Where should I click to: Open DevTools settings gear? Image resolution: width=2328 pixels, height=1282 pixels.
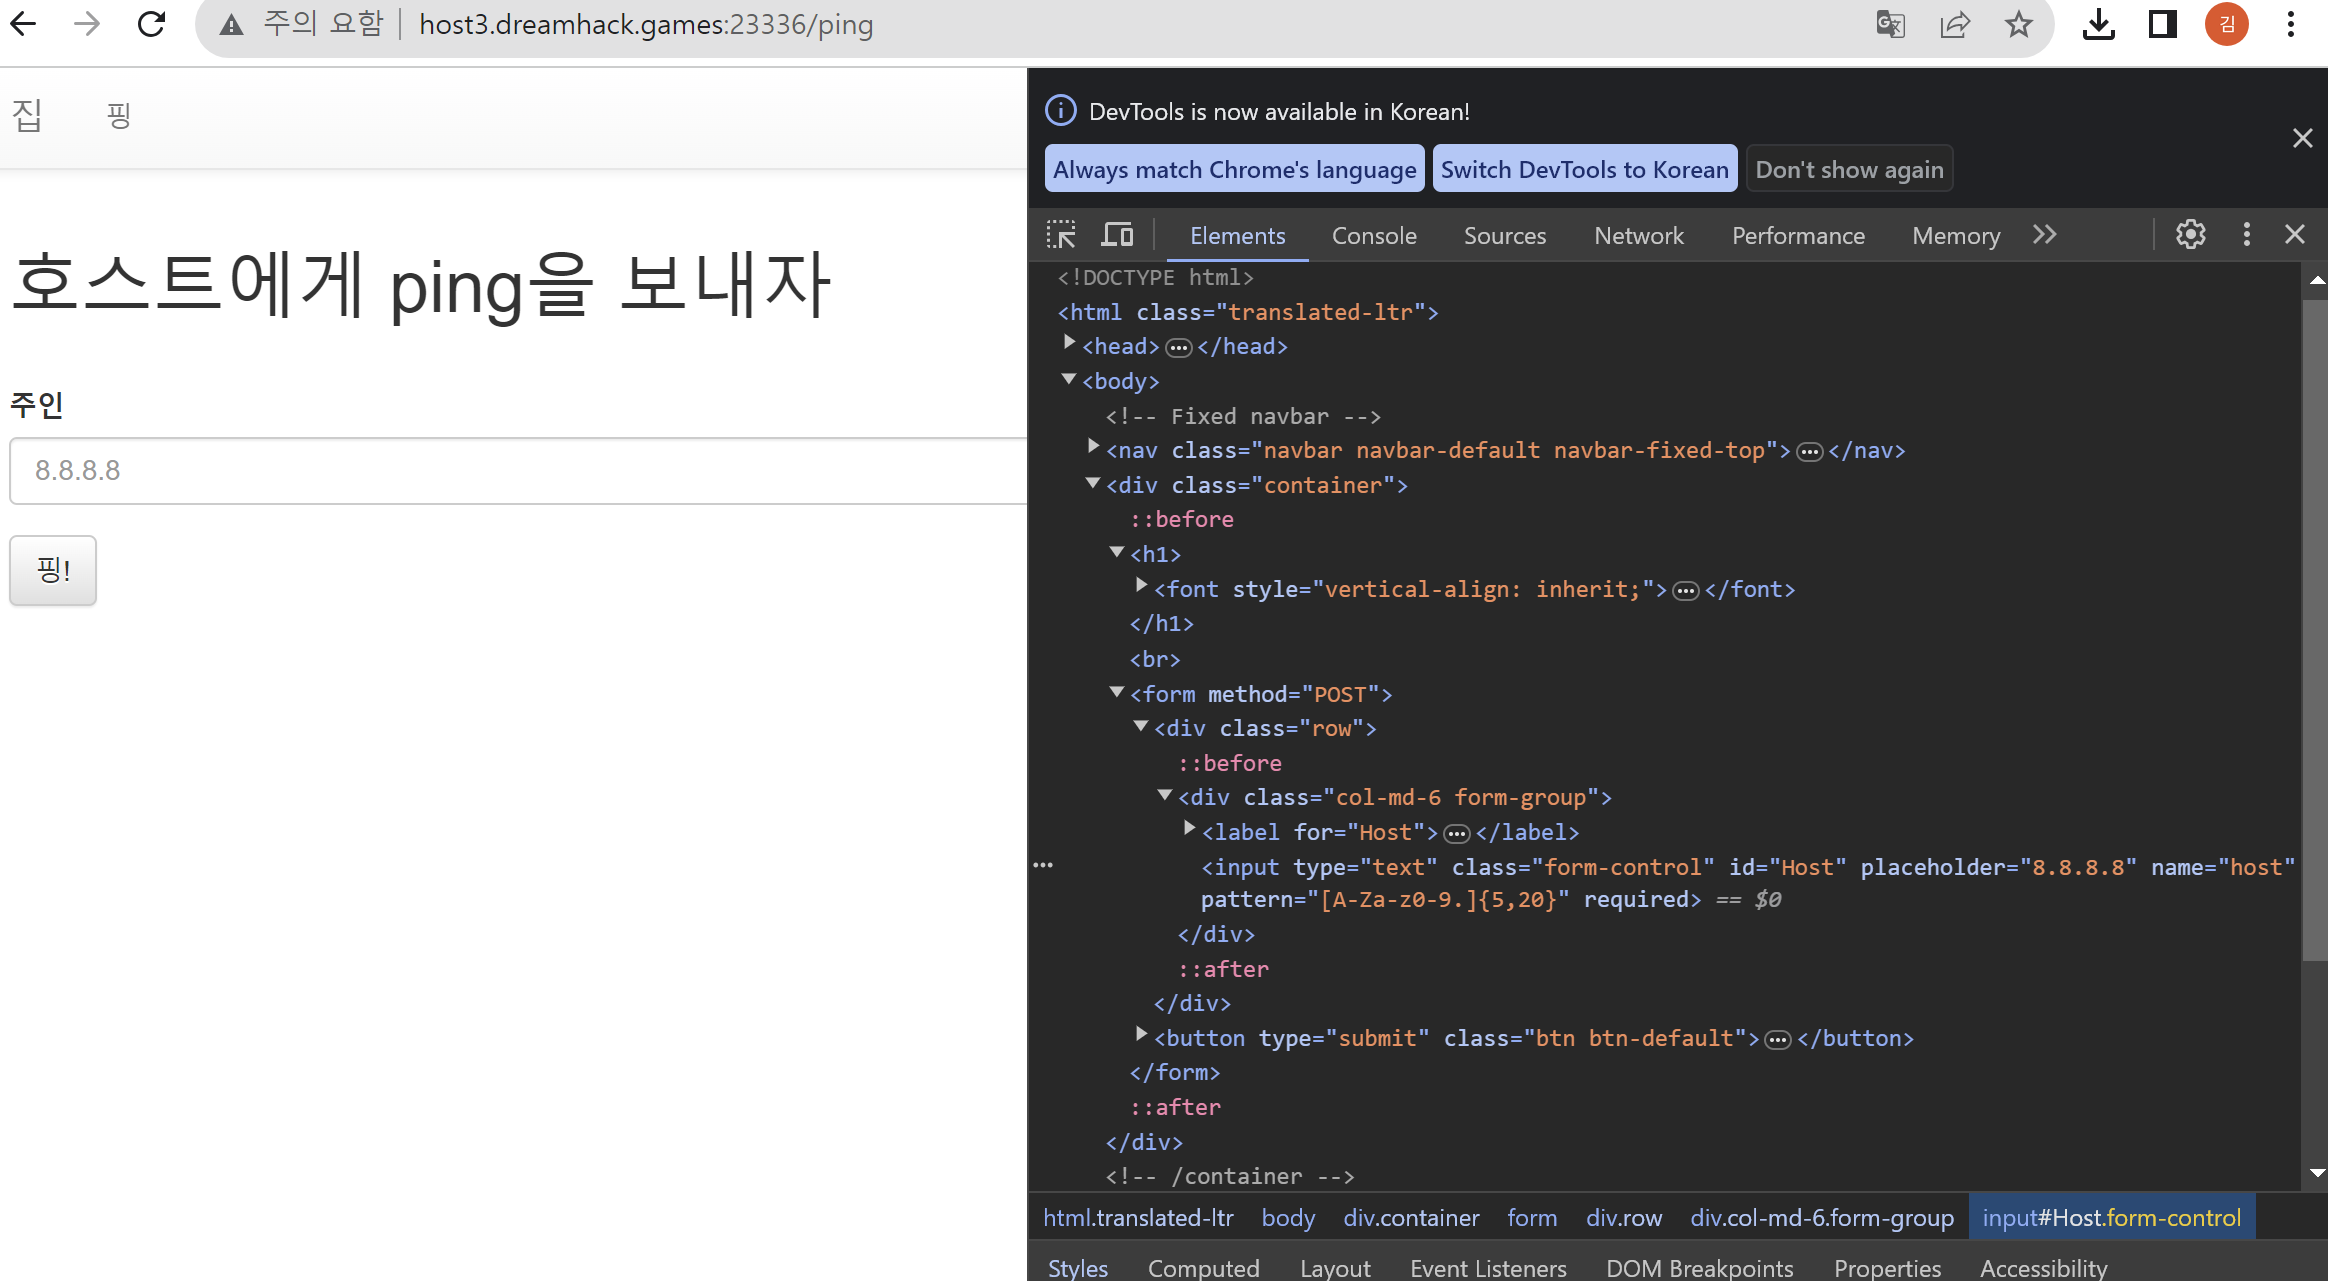click(2190, 235)
